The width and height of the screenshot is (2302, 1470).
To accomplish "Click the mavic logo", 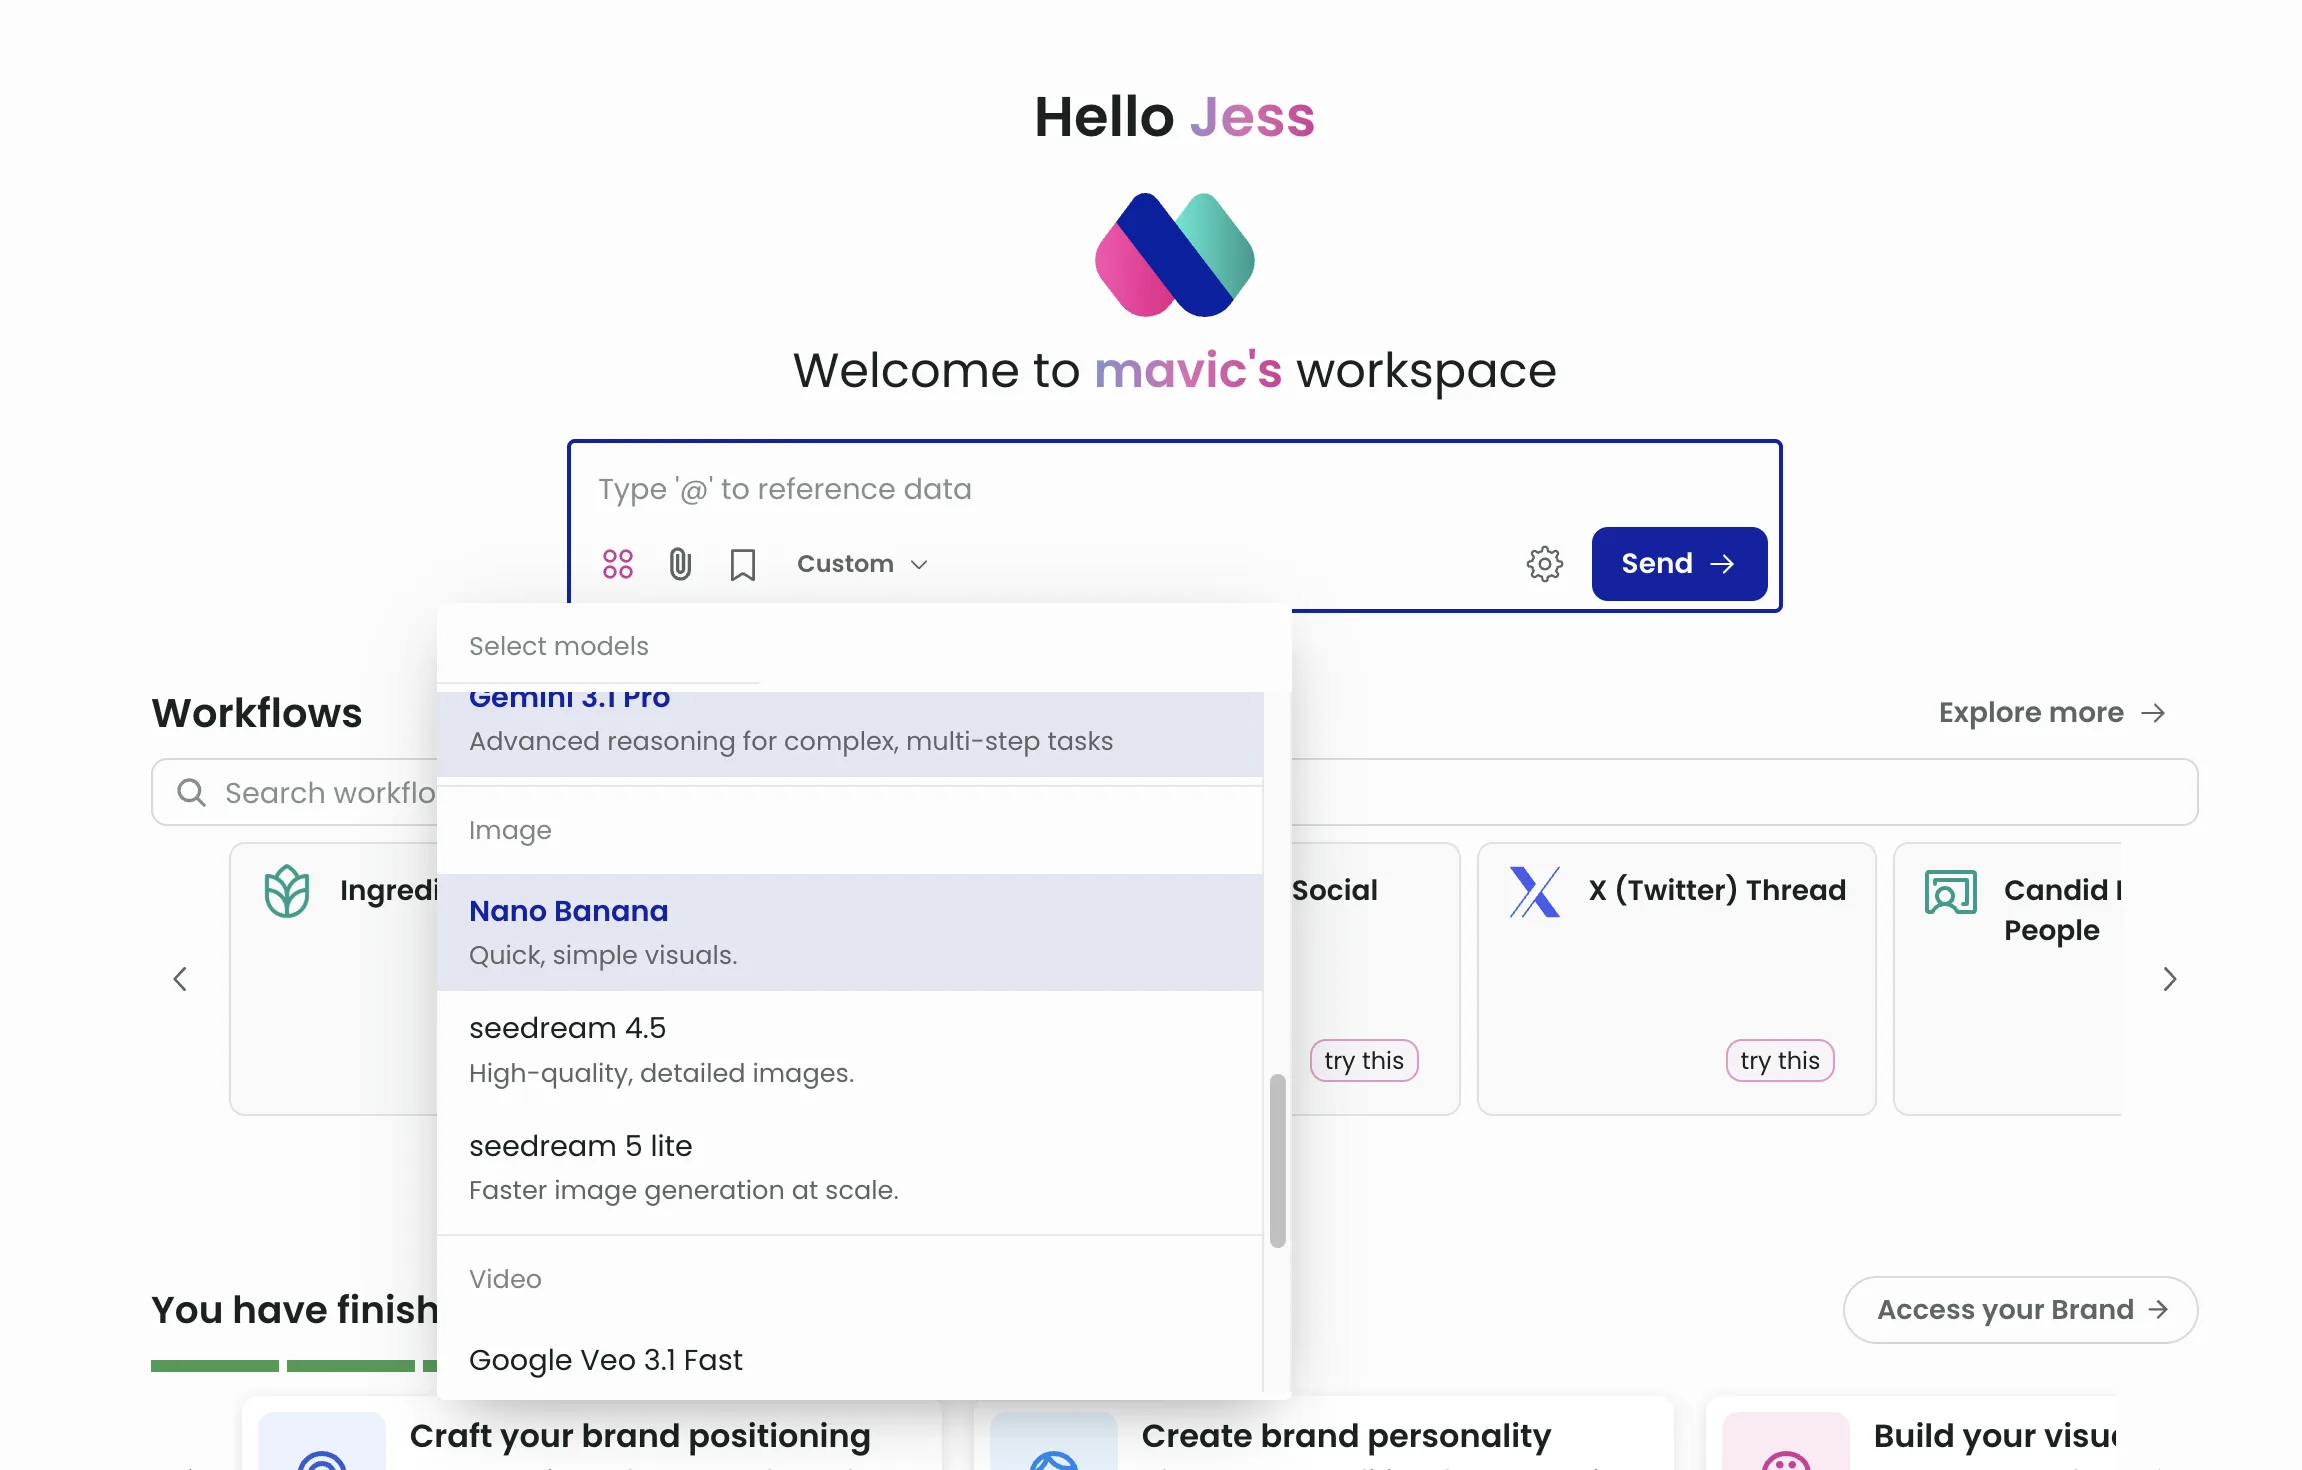I will click(1175, 255).
